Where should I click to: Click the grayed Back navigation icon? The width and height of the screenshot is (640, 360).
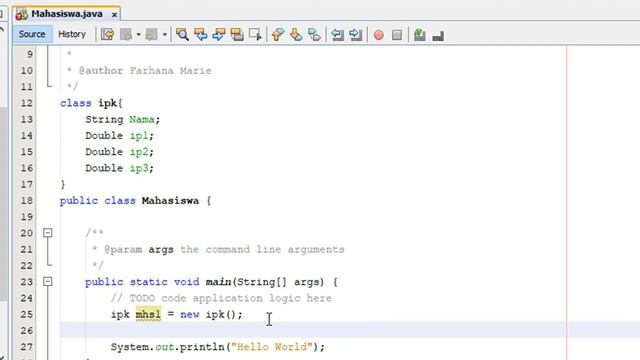[x=126, y=35]
